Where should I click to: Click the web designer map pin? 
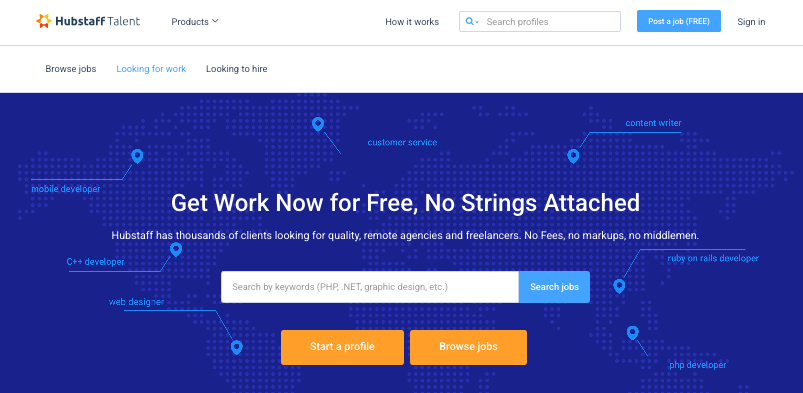(x=236, y=347)
